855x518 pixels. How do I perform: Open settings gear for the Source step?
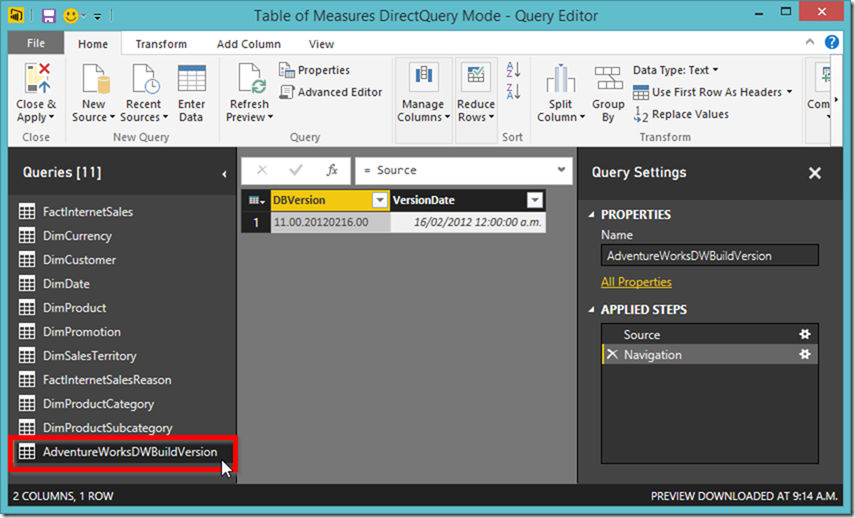click(x=805, y=334)
